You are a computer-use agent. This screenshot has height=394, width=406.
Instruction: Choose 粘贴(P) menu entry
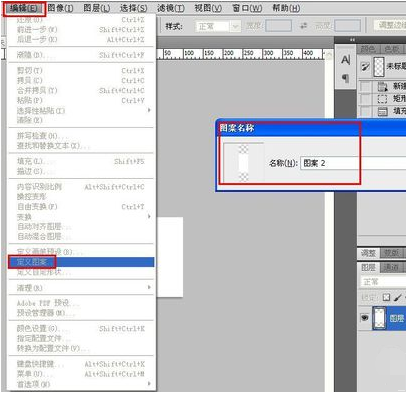[81, 101]
